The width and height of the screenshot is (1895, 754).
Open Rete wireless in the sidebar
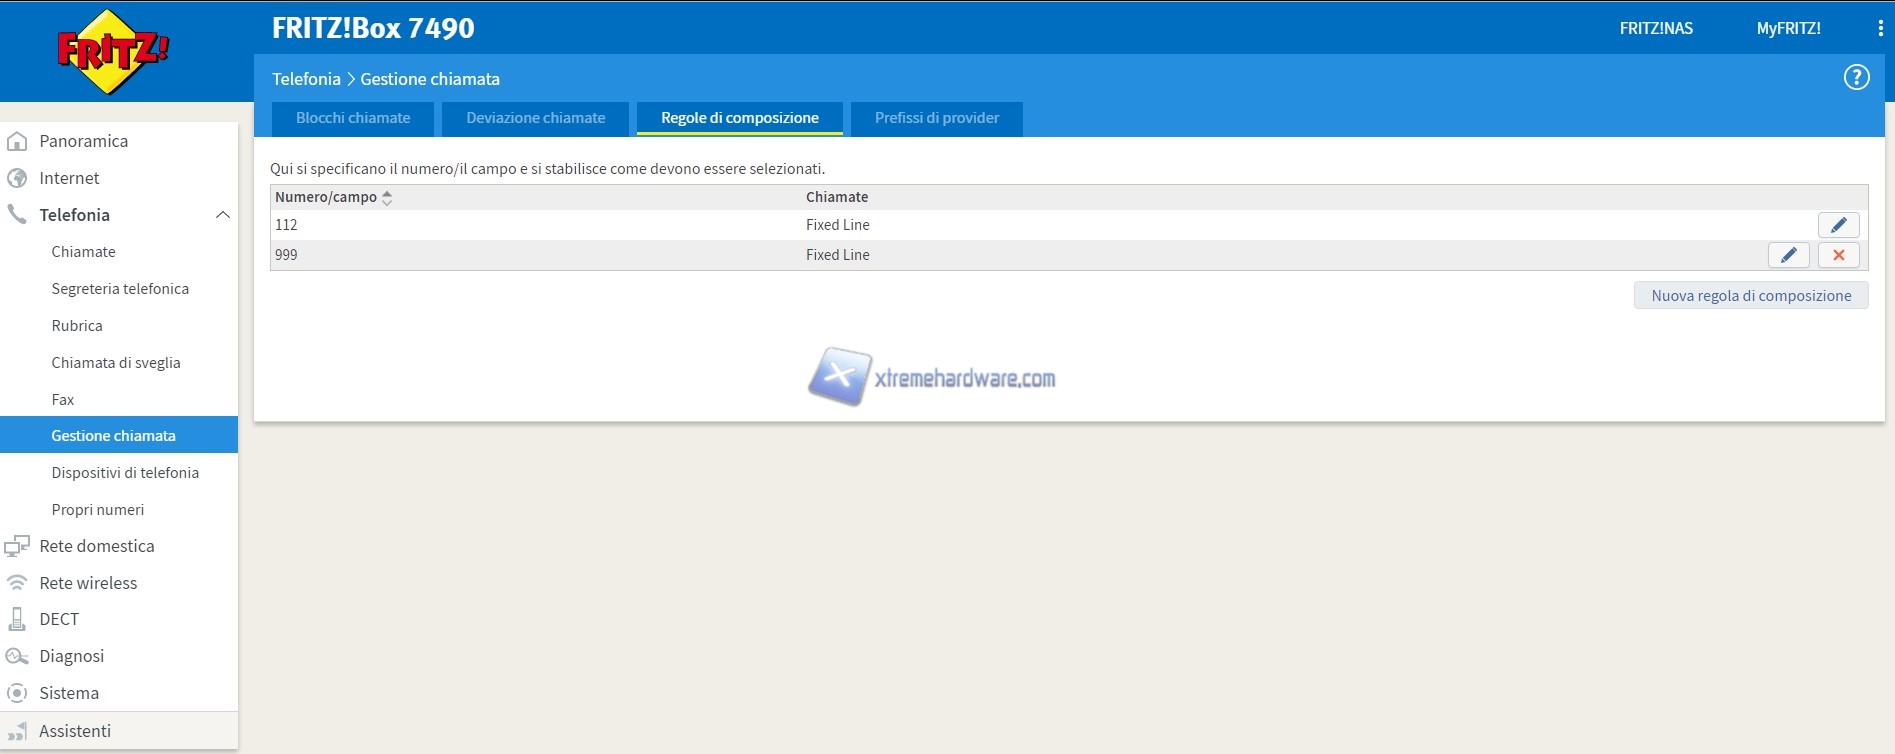coord(88,583)
